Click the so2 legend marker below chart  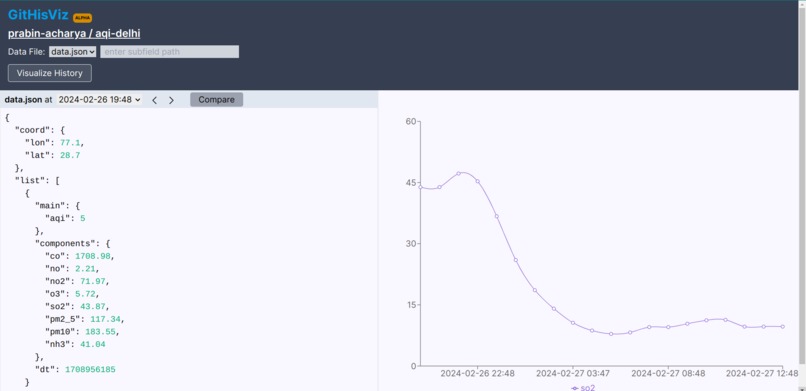[x=575, y=388]
